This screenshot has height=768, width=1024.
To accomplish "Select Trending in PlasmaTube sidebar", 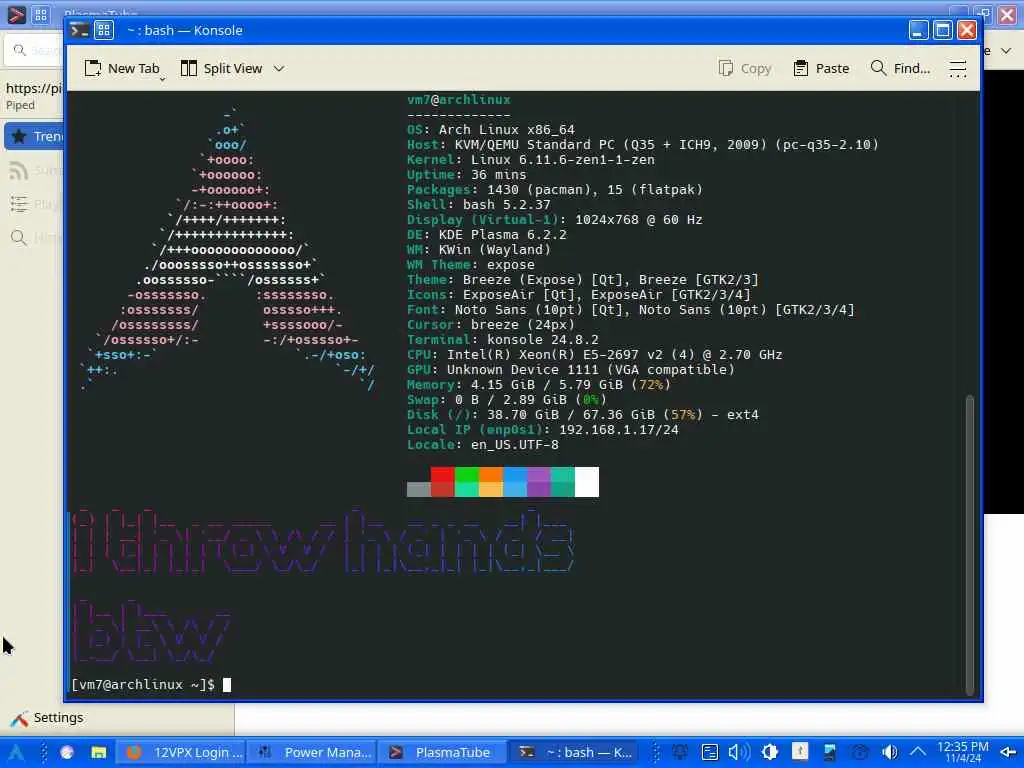I will tap(34, 136).
